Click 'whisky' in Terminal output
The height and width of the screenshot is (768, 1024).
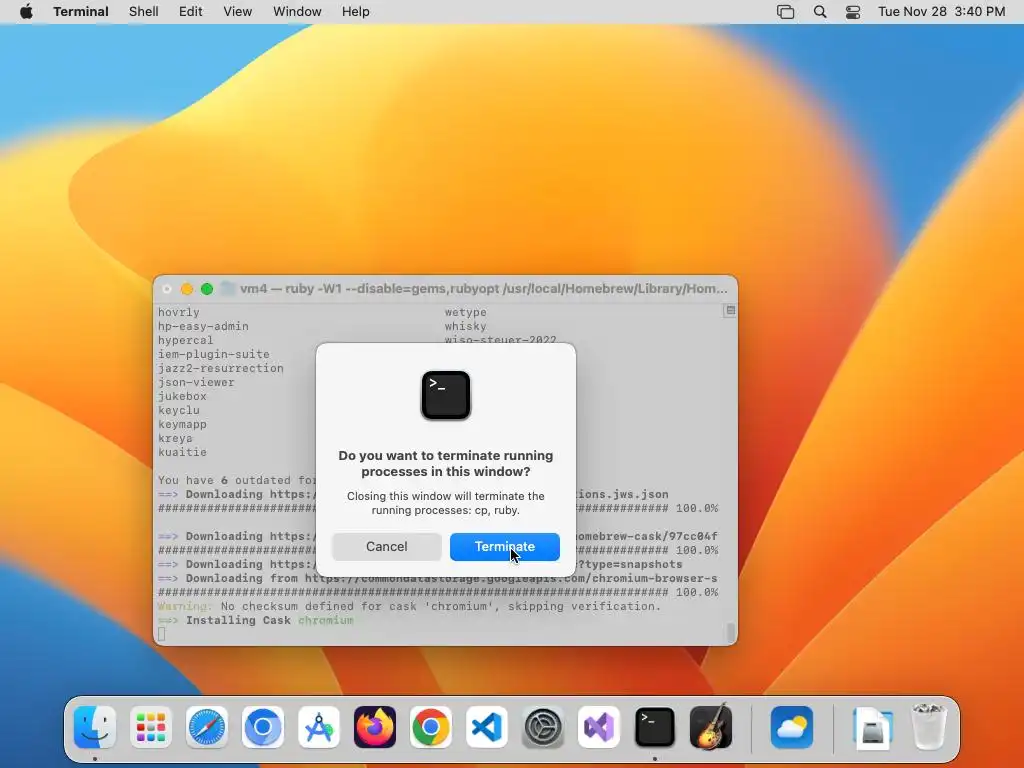coord(466,327)
